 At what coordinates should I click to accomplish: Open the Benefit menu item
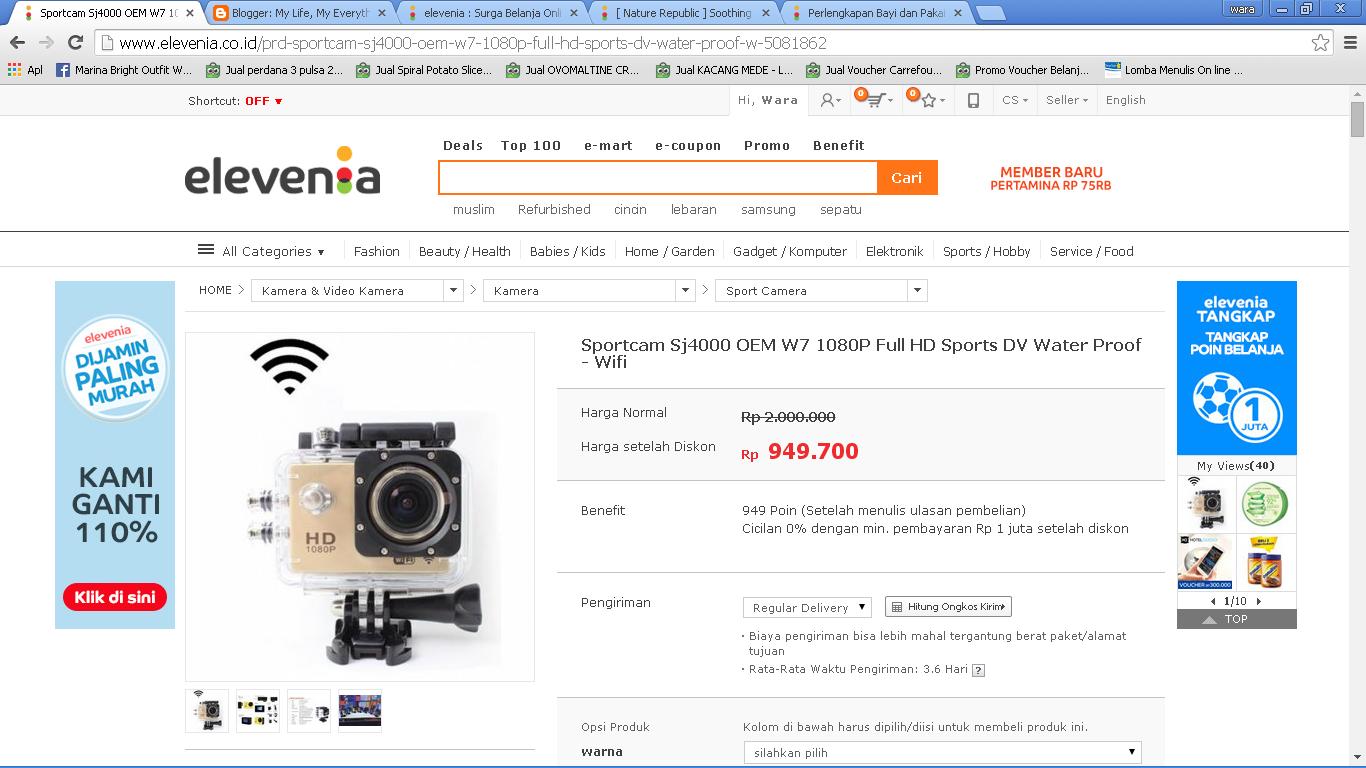(838, 145)
